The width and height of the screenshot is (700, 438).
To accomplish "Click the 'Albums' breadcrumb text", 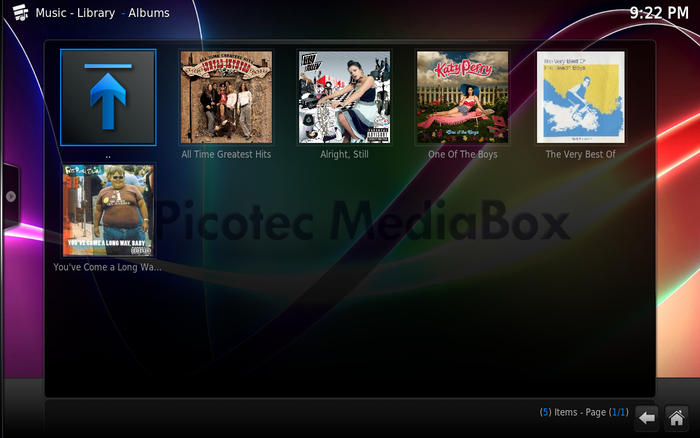I will (149, 13).
